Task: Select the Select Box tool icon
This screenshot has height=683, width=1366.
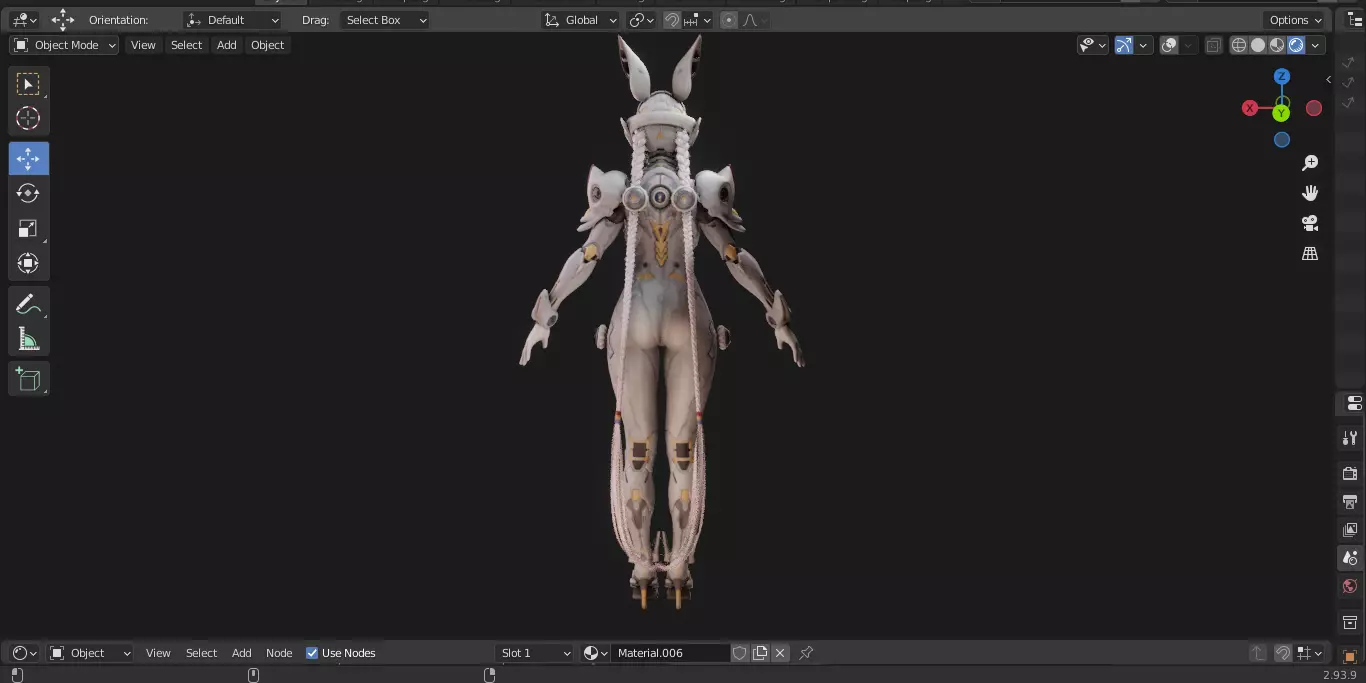Action: point(28,84)
